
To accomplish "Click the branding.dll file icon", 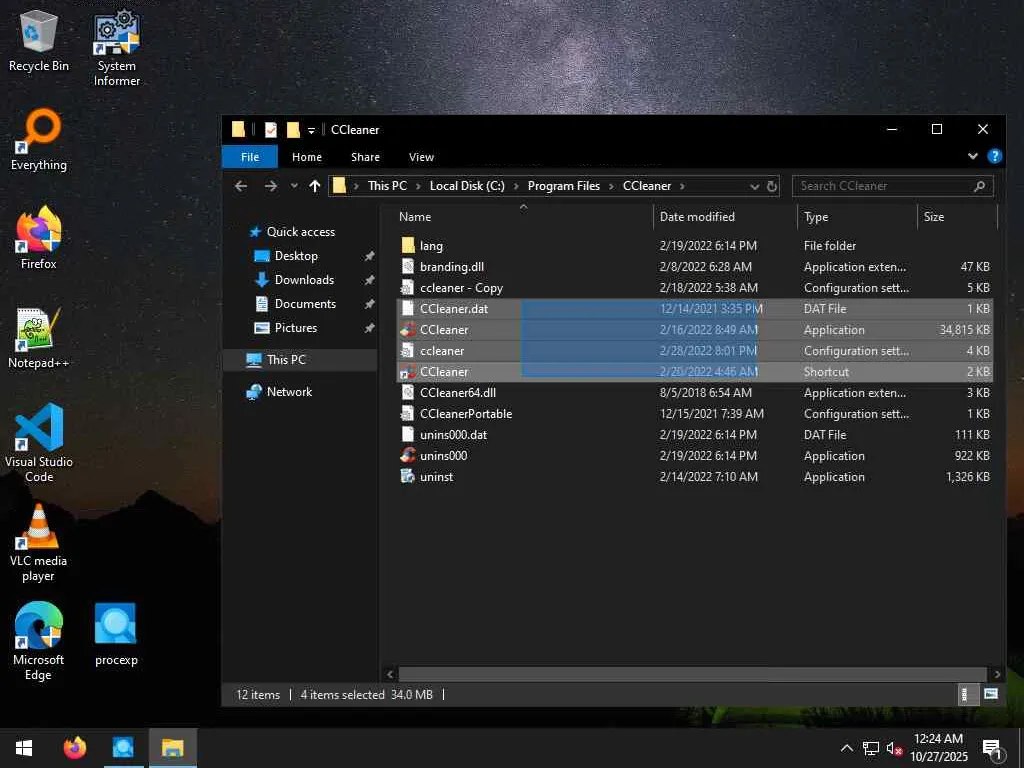I will [408, 266].
